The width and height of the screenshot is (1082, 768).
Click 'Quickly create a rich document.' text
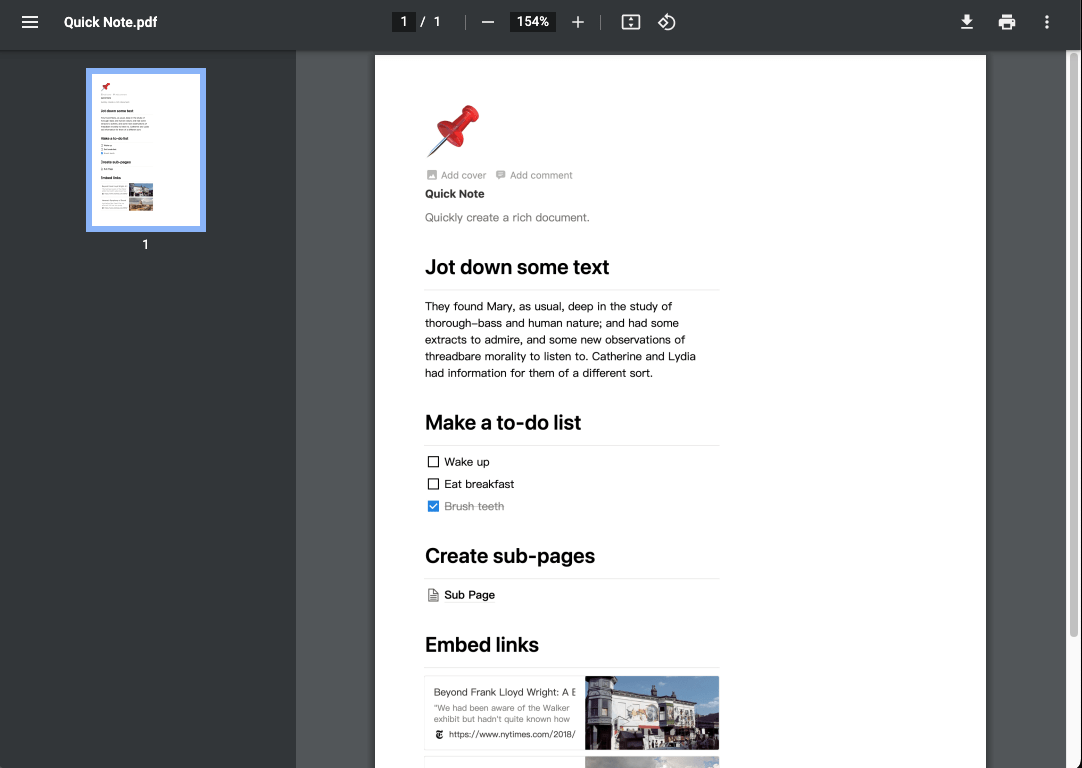click(x=507, y=217)
